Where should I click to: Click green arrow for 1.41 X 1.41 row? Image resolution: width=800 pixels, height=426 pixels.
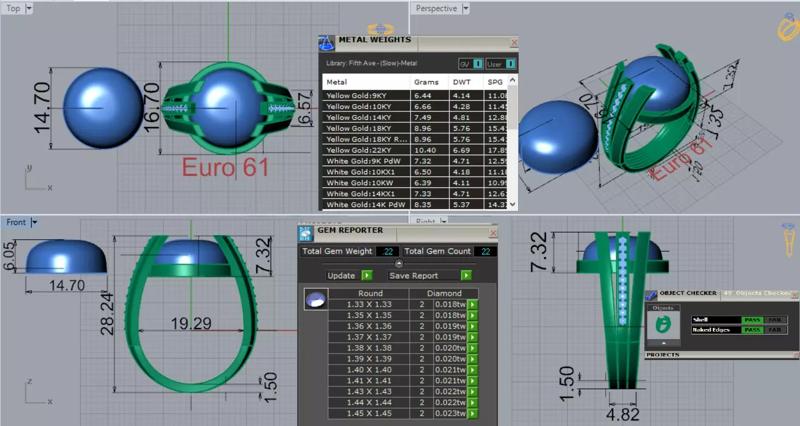point(473,381)
